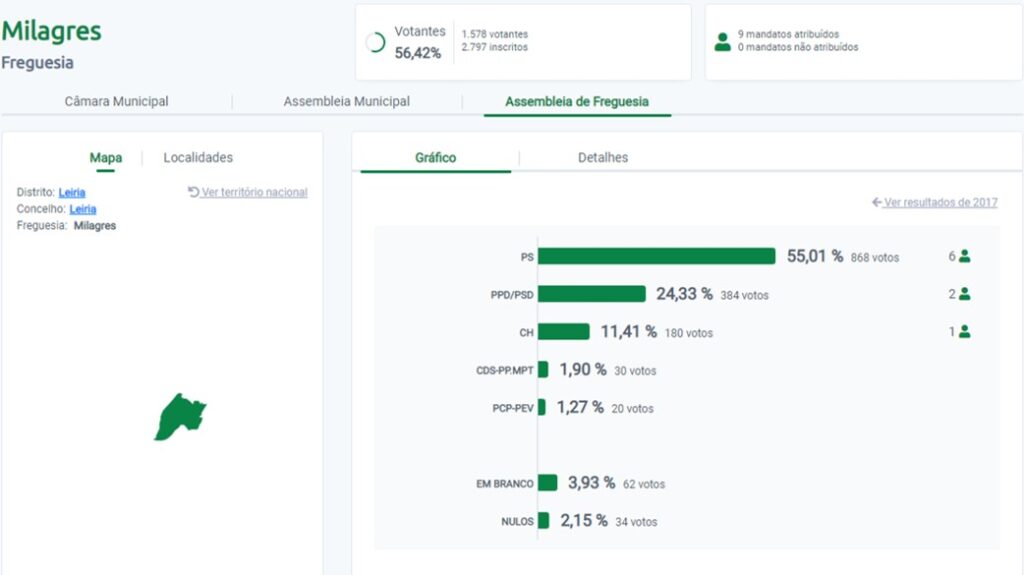This screenshot has height=575, width=1024.
Task: Click Ver território nacional link
Action: 254,192
